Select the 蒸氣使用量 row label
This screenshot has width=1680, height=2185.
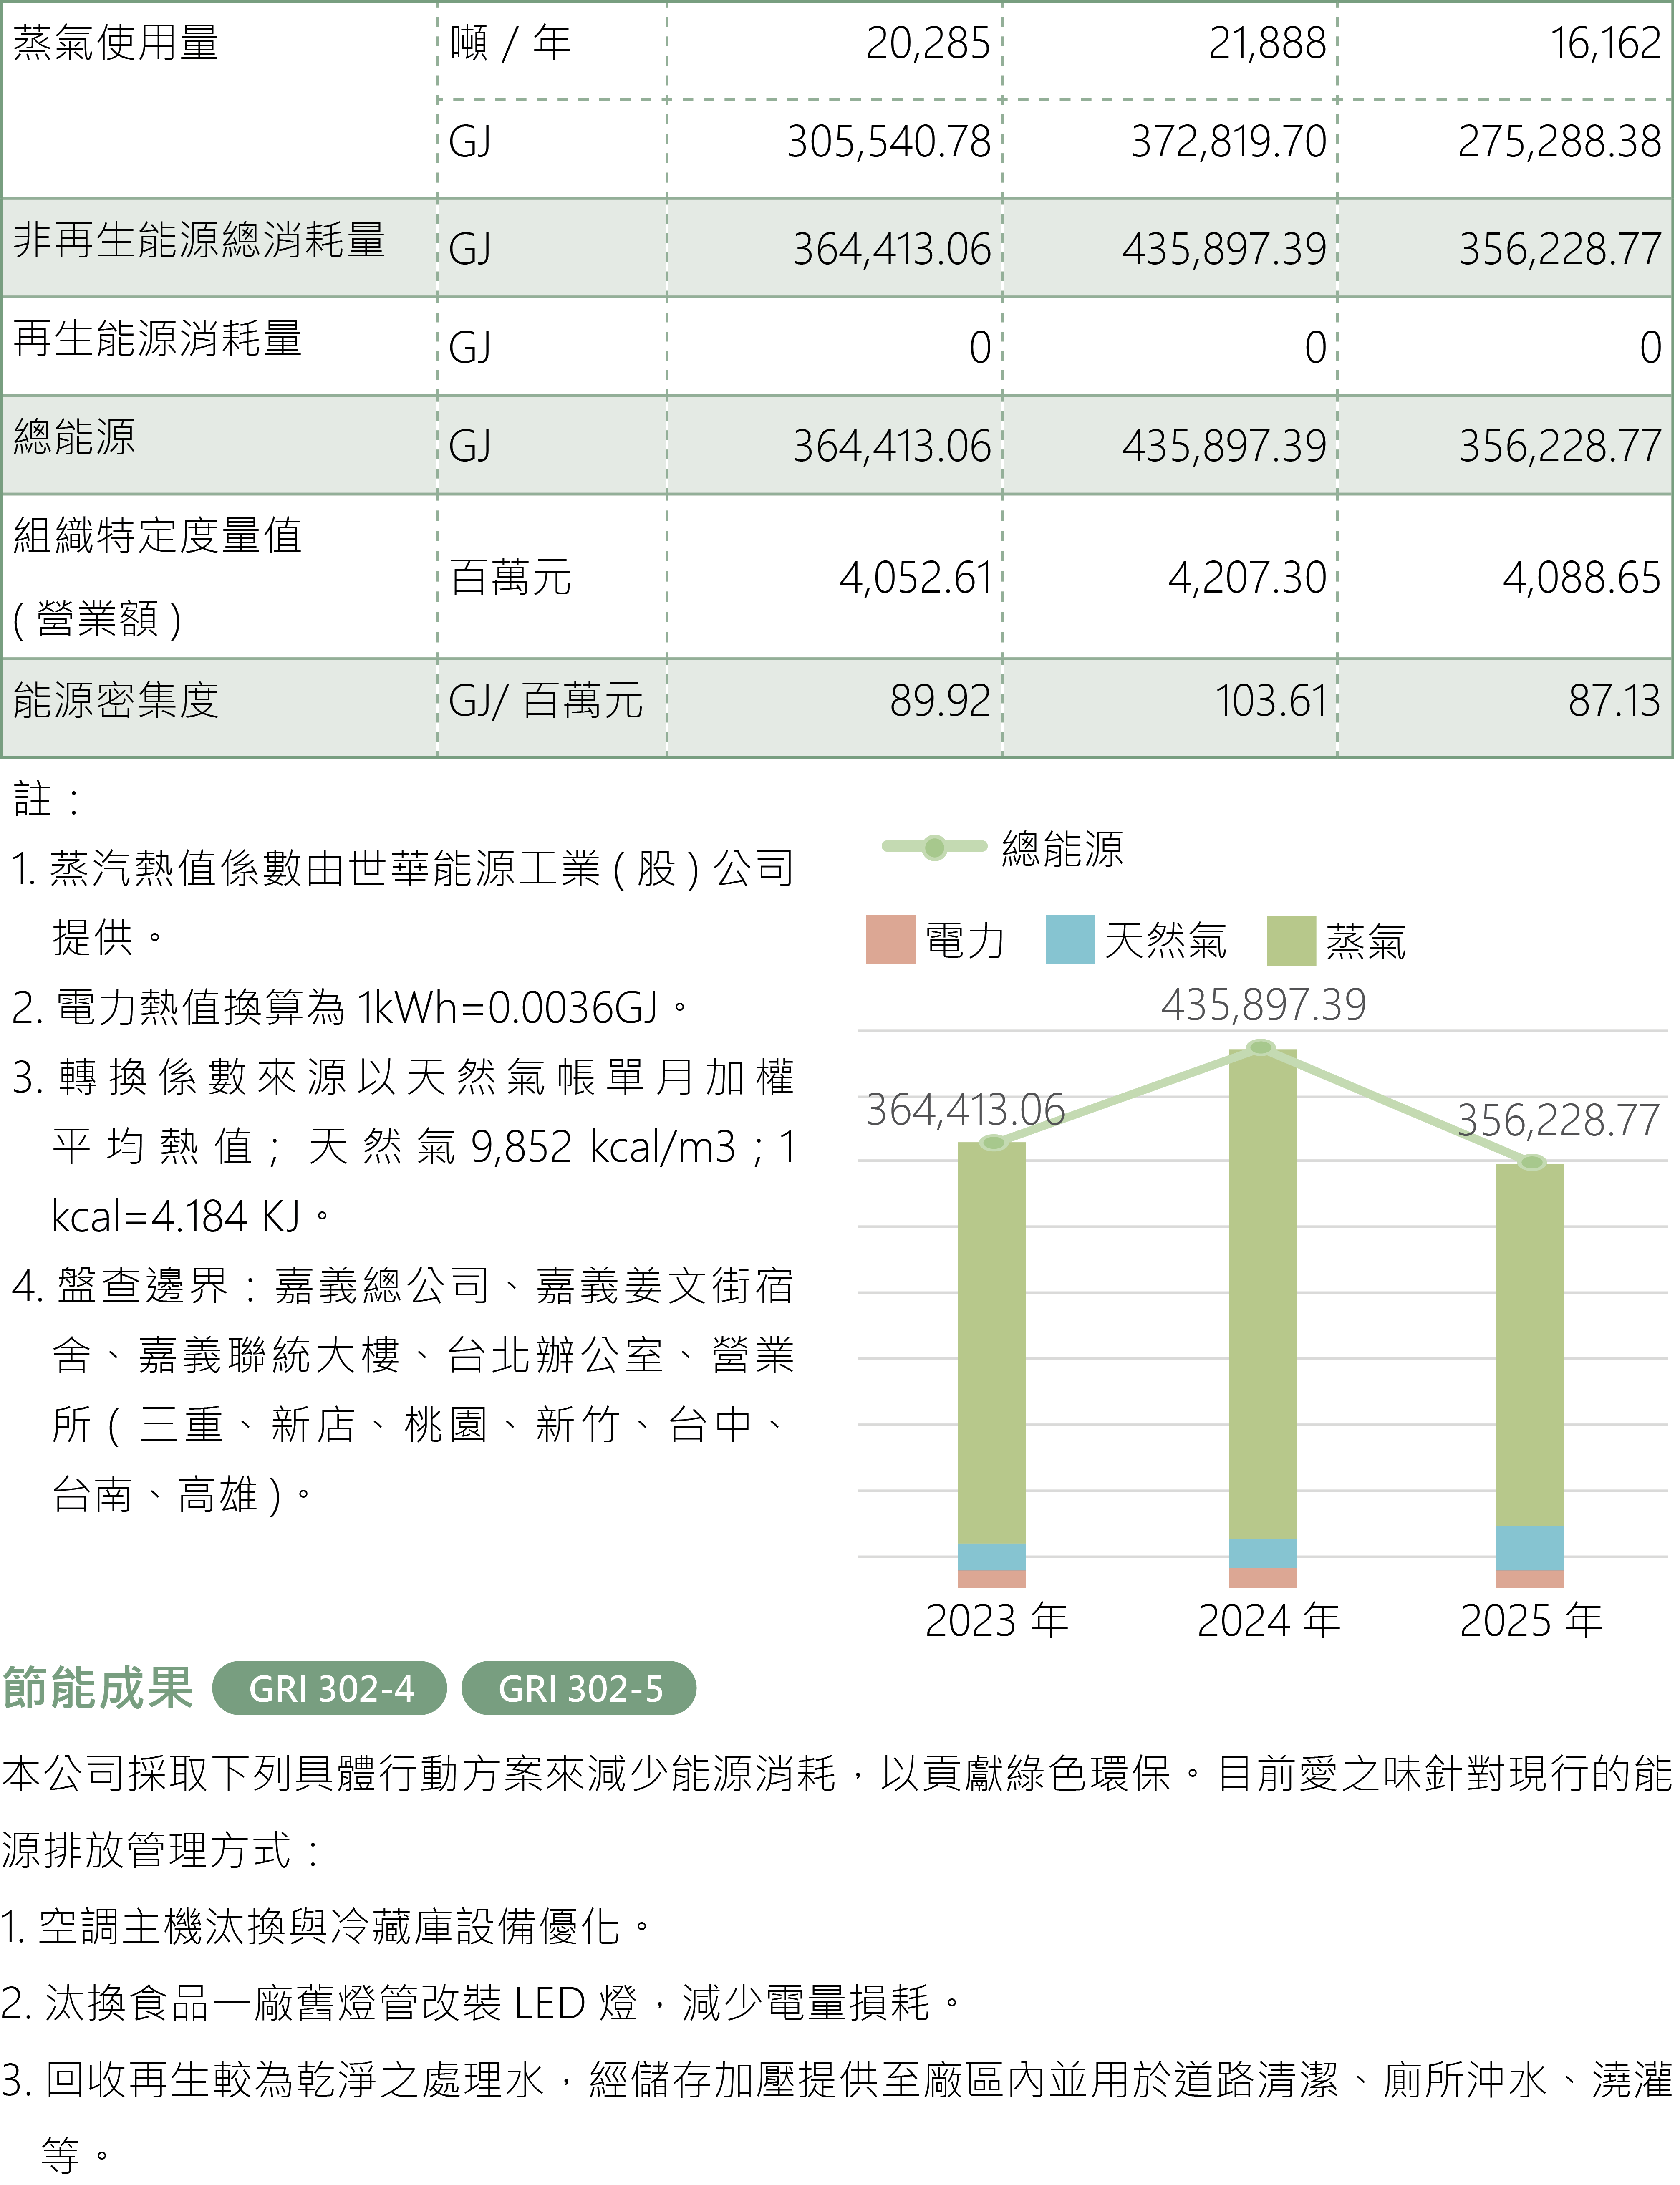(116, 43)
